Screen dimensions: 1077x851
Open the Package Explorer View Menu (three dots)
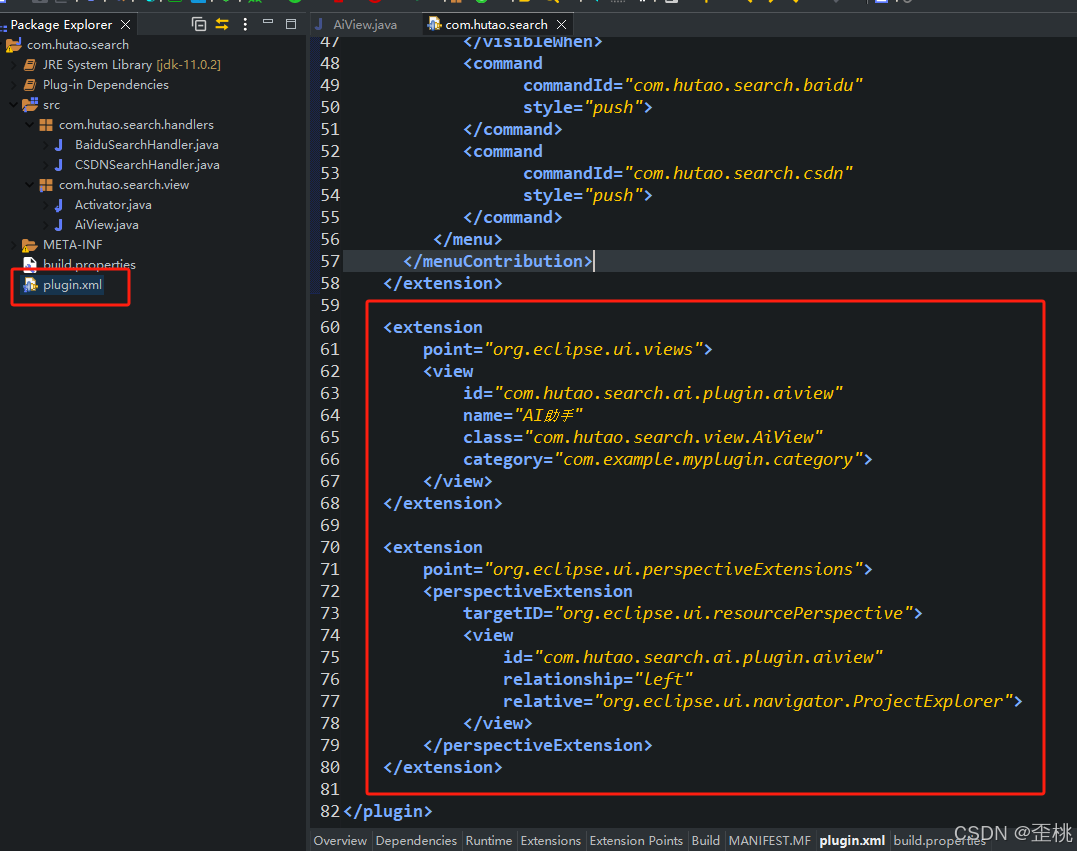pos(245,24)
